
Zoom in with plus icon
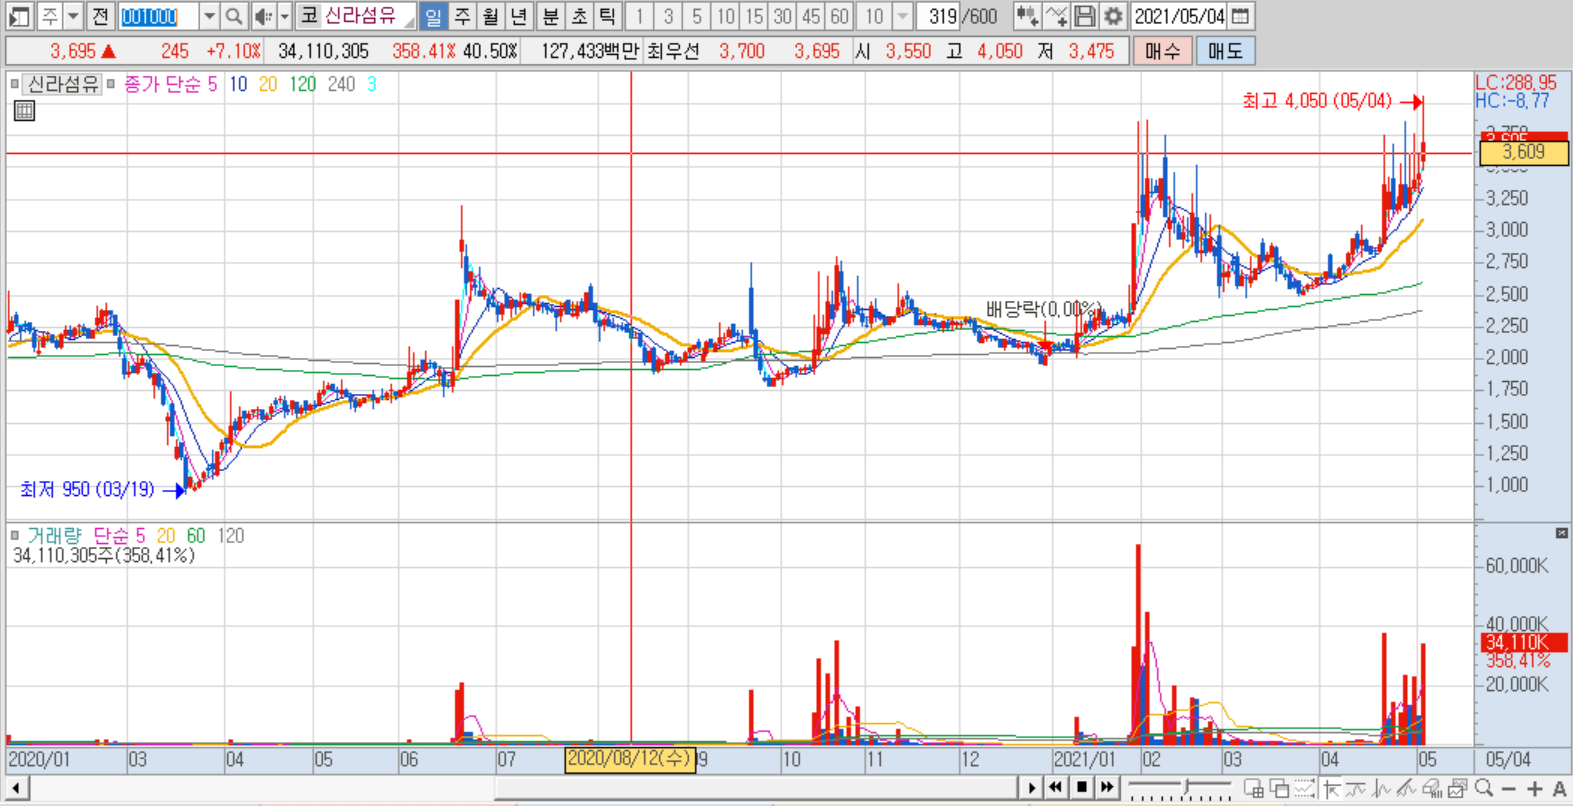1534,789
